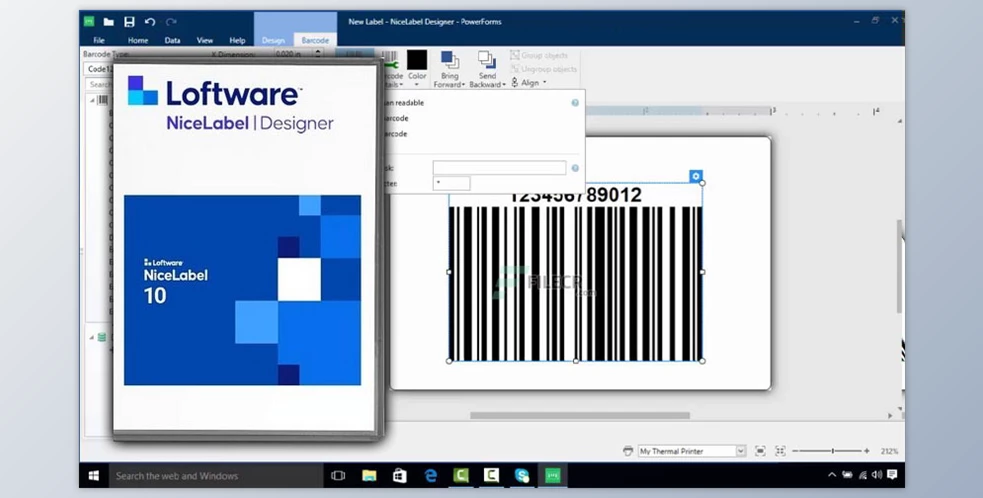Select the Barcode contextual tab
This screenshot has height=498, width=983.
coord(315,40)
